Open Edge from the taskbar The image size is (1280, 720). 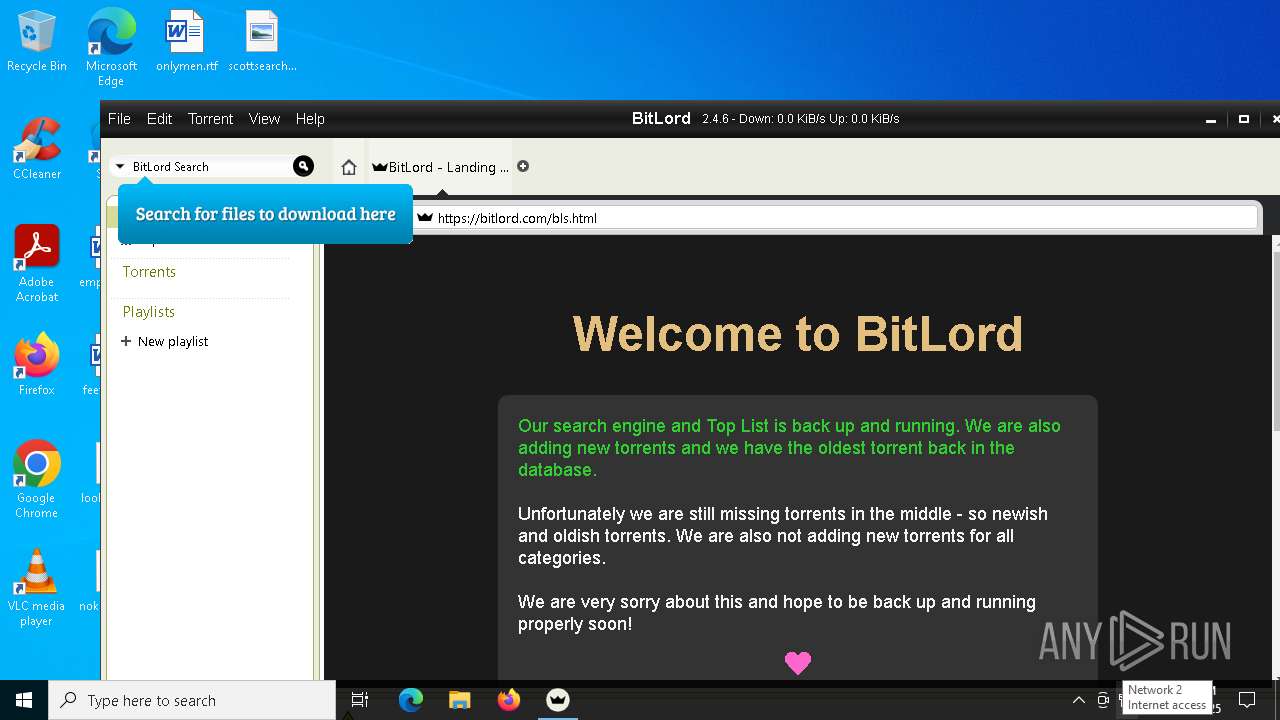(x=411, y=700)
